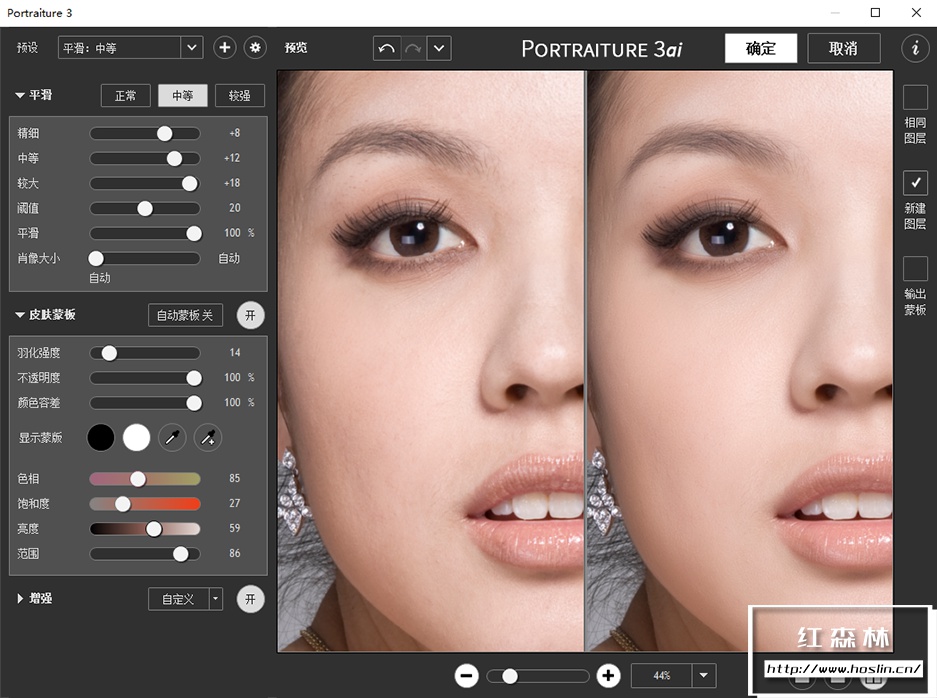
Task: Enable the 相同图层 checkbox
Action: tap(915, 97)
